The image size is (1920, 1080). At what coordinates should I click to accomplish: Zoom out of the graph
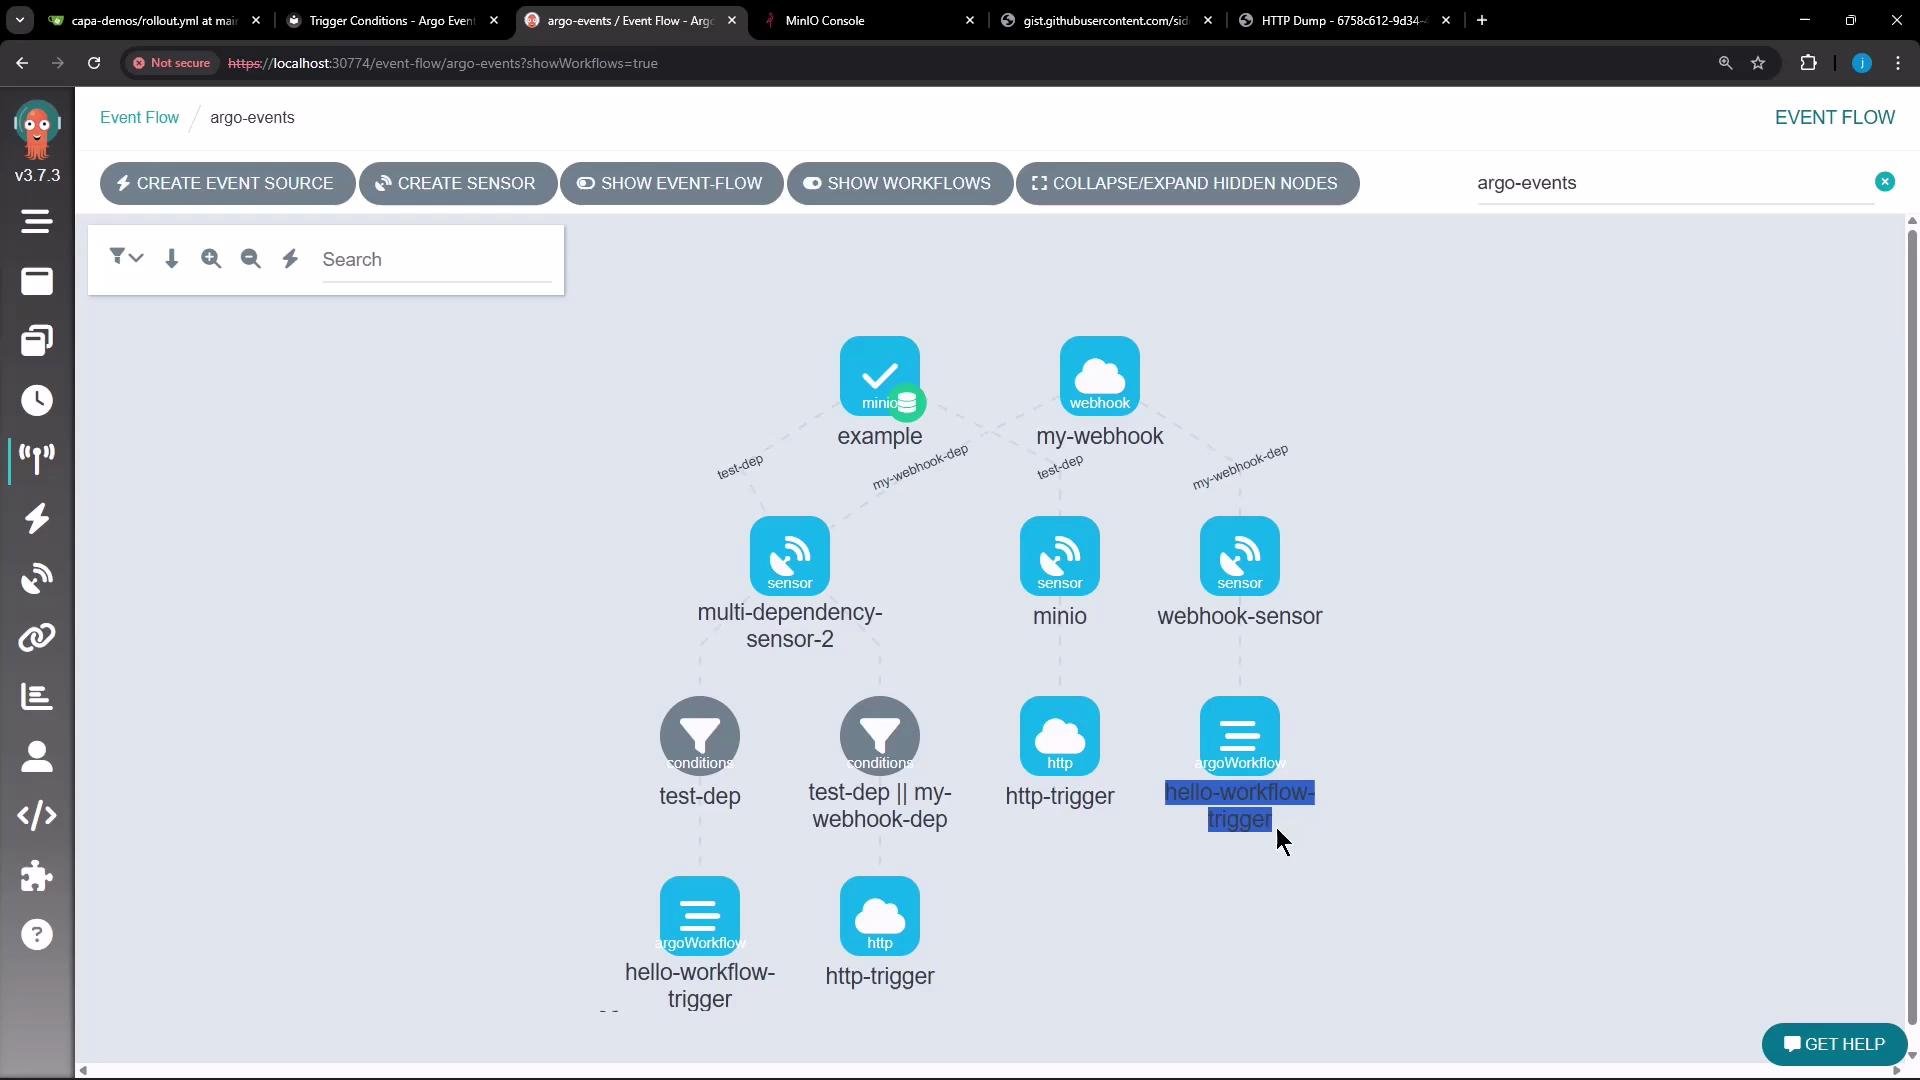[x=251, y=259]
